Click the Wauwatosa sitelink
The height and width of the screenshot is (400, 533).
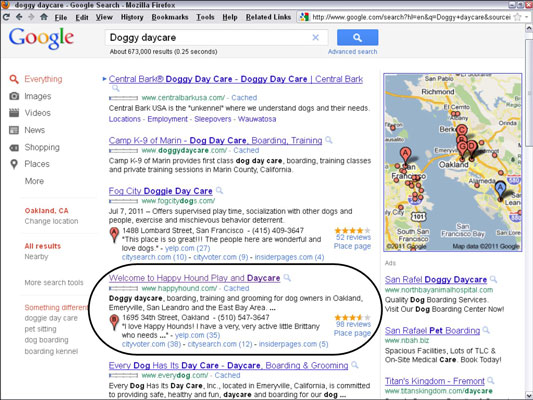pos(257,119)
